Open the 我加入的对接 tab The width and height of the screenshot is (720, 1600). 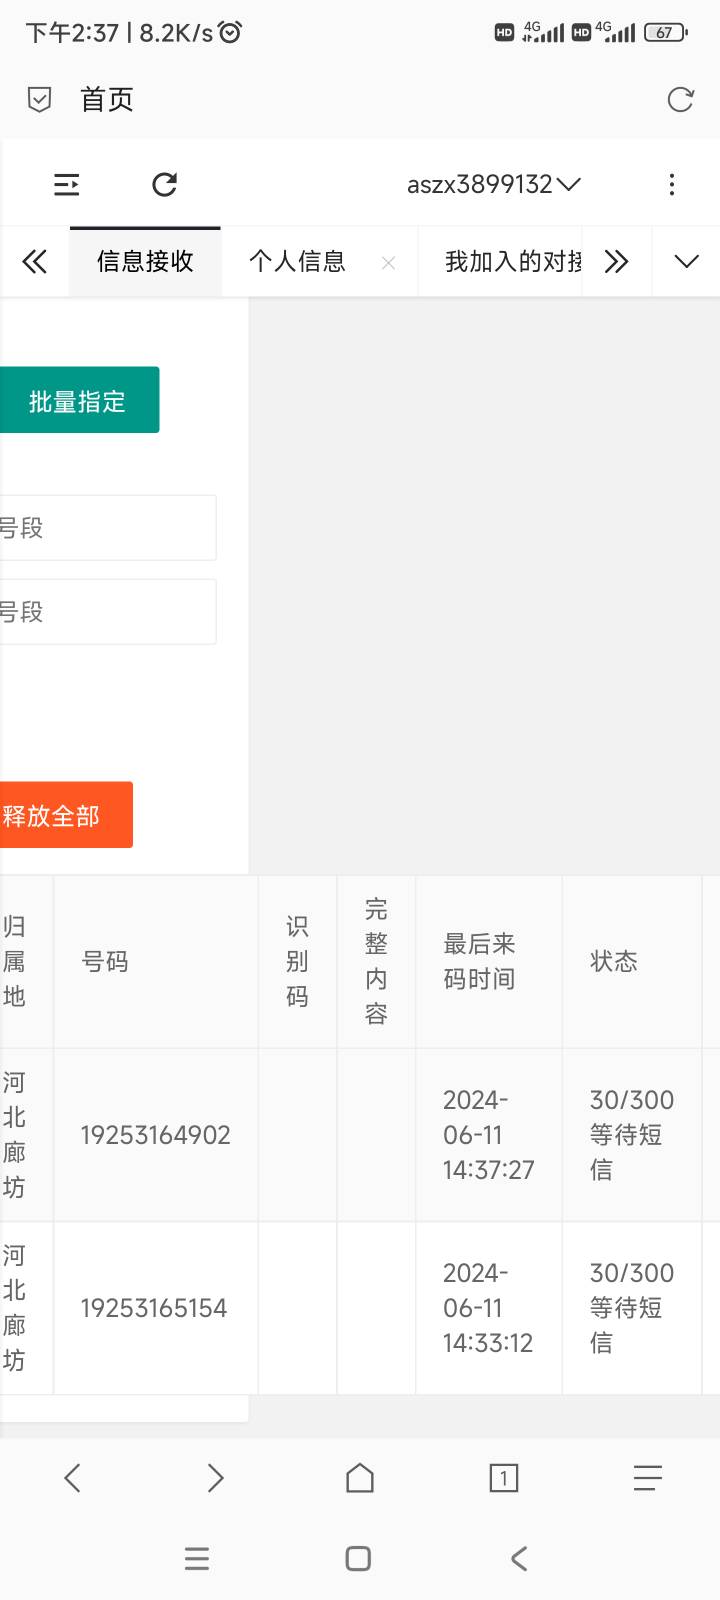pos(513,262)
